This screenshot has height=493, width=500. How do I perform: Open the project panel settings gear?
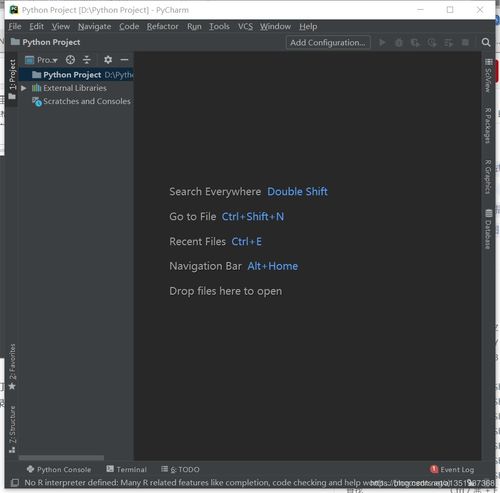click(x=108, y=60)
